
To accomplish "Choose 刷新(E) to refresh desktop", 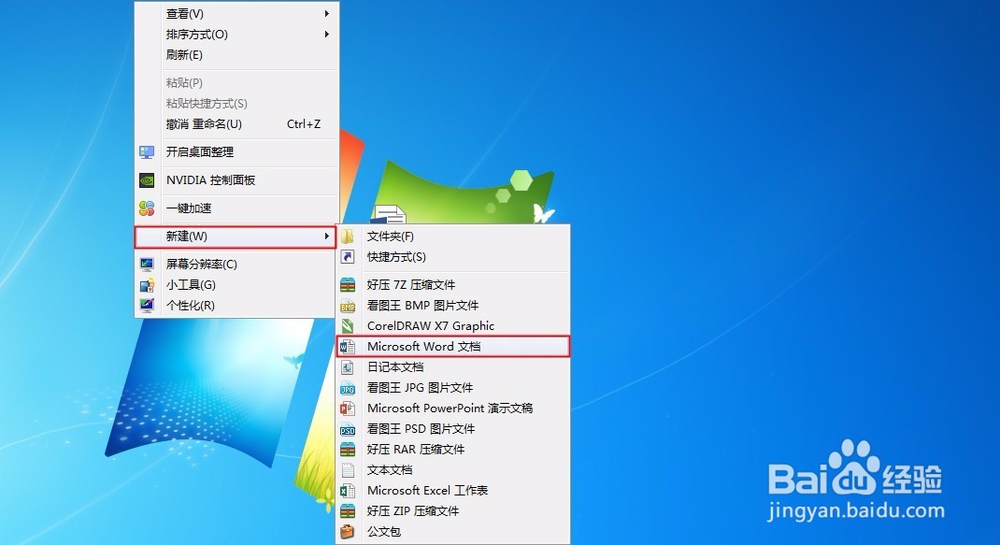I will [236, 55].
